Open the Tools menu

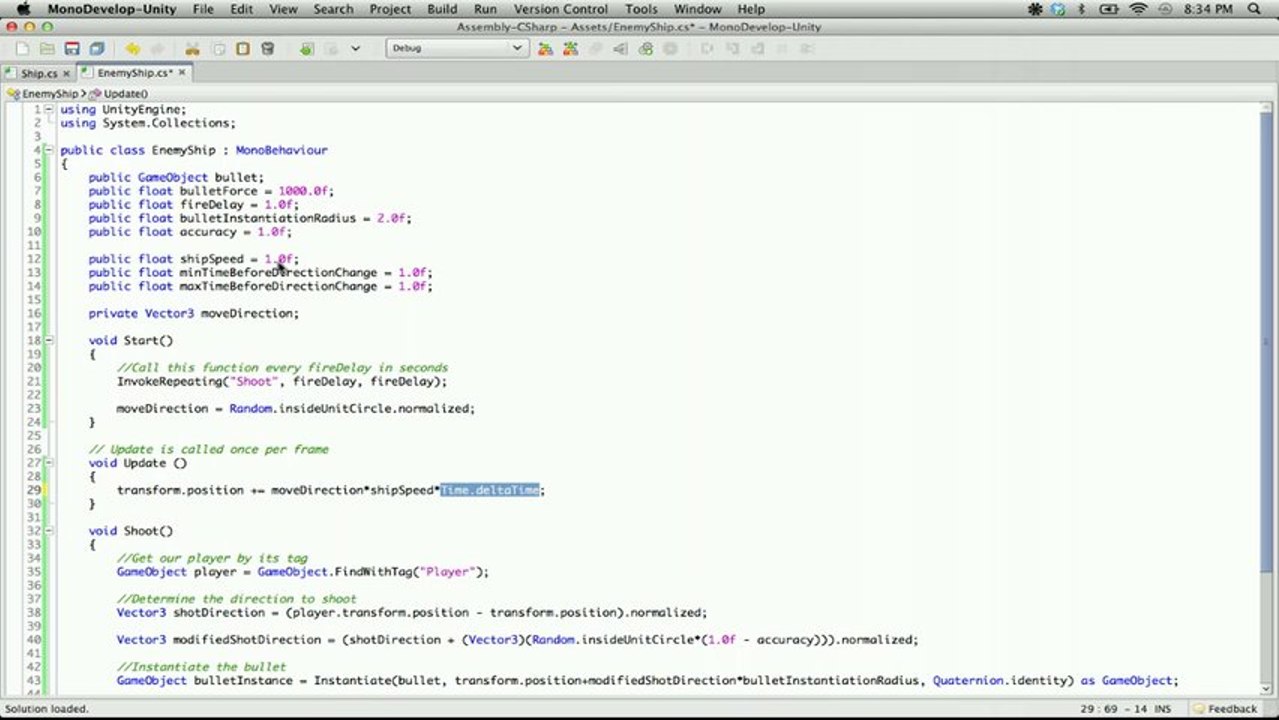tap(641, 9)
